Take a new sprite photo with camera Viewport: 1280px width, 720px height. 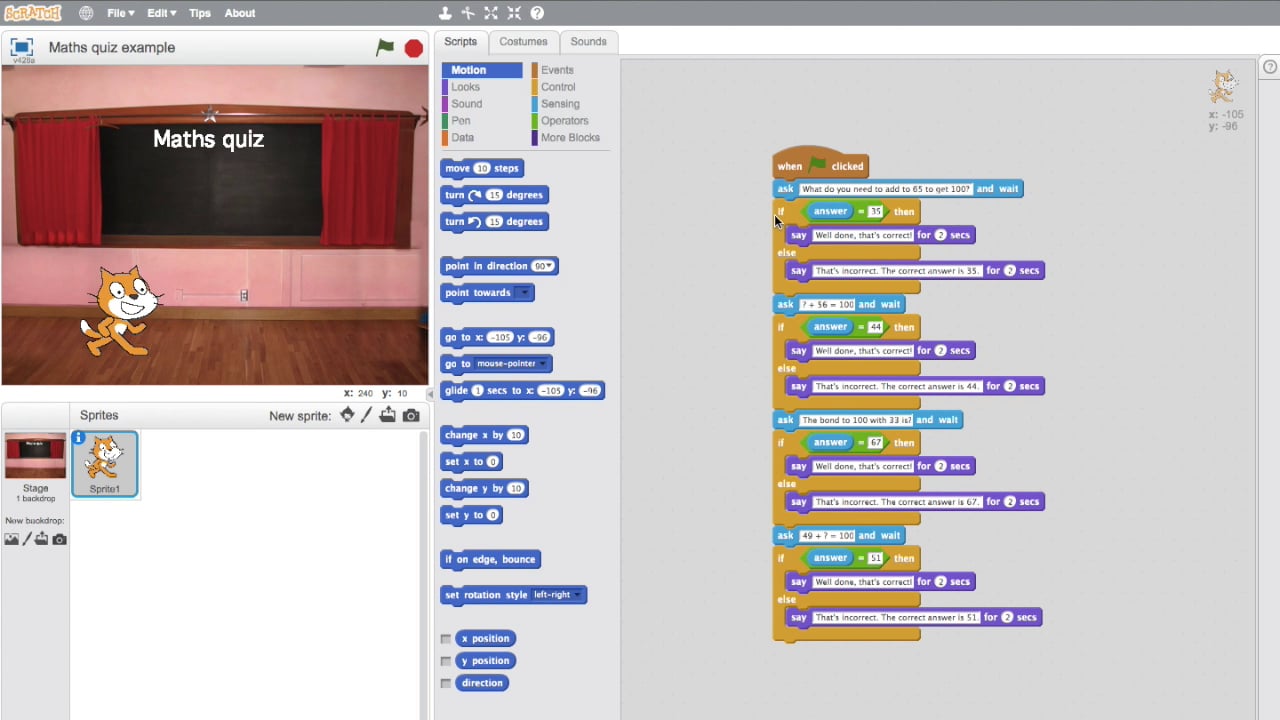pos(411,416)
